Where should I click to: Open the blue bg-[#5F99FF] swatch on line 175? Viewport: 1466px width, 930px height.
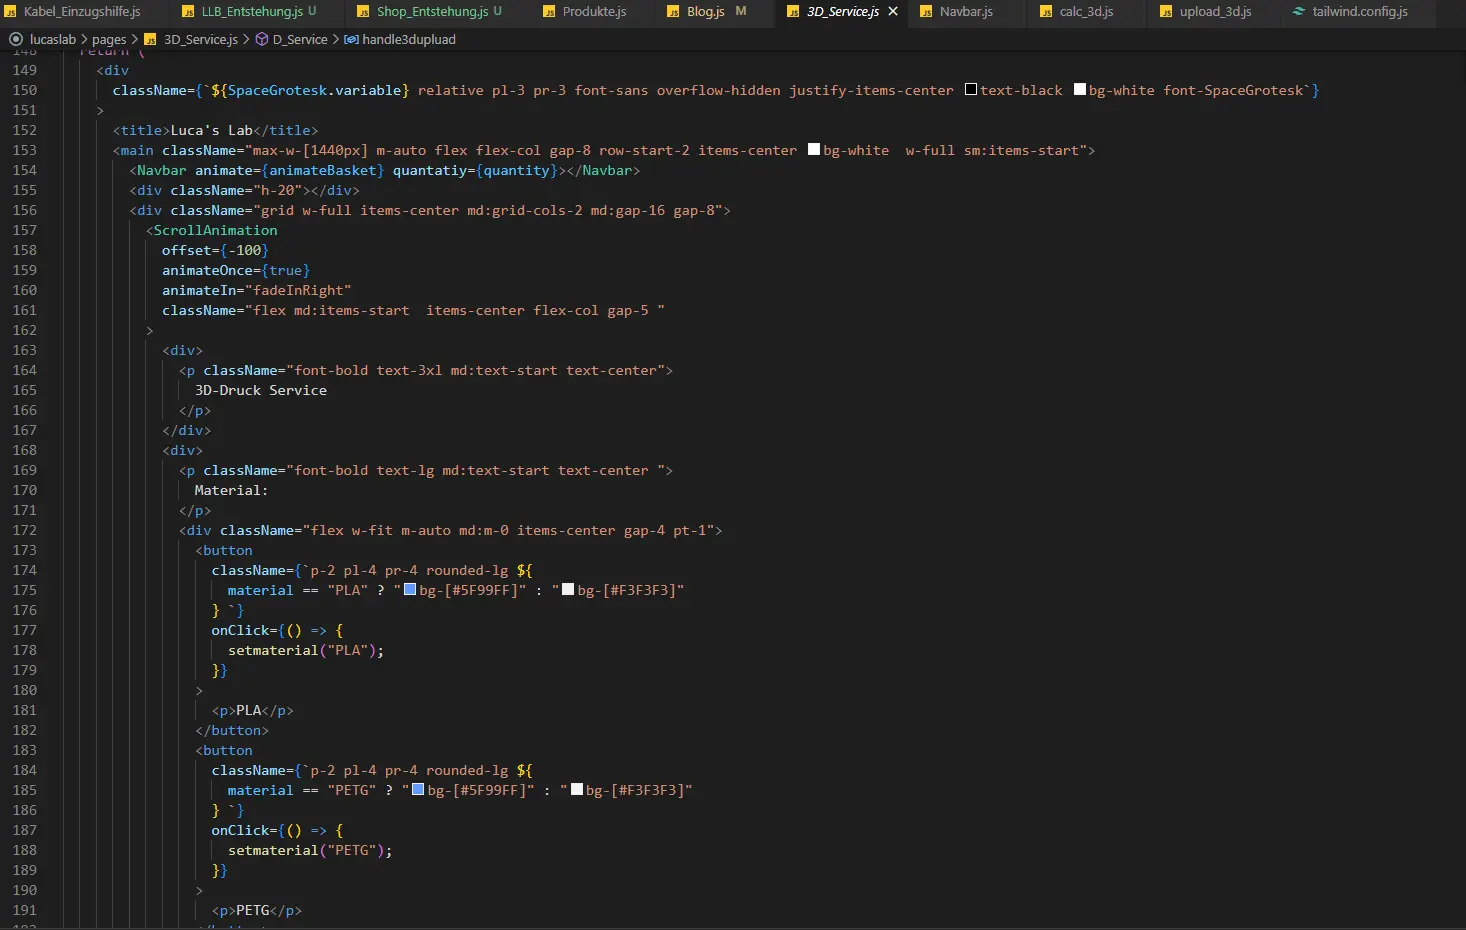(410, 590)
